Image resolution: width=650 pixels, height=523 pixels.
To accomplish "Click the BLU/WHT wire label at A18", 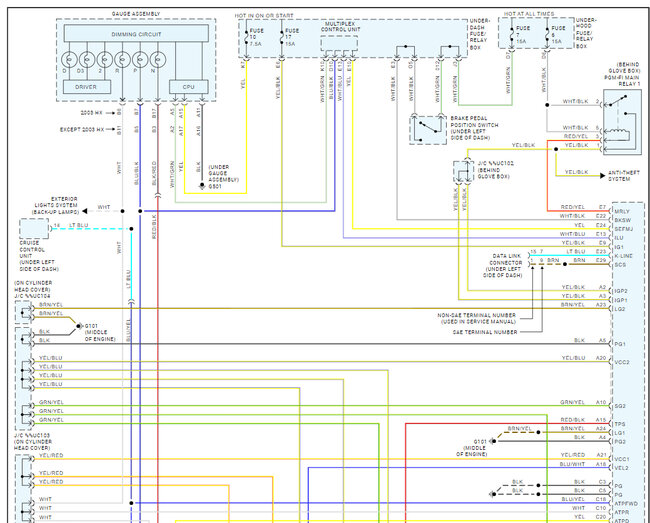I will pos(572,464).
